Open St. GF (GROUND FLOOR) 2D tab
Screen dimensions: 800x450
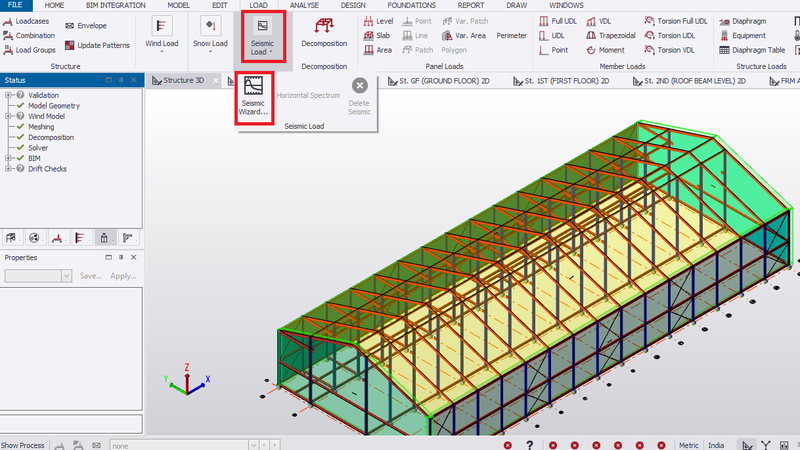438,81
